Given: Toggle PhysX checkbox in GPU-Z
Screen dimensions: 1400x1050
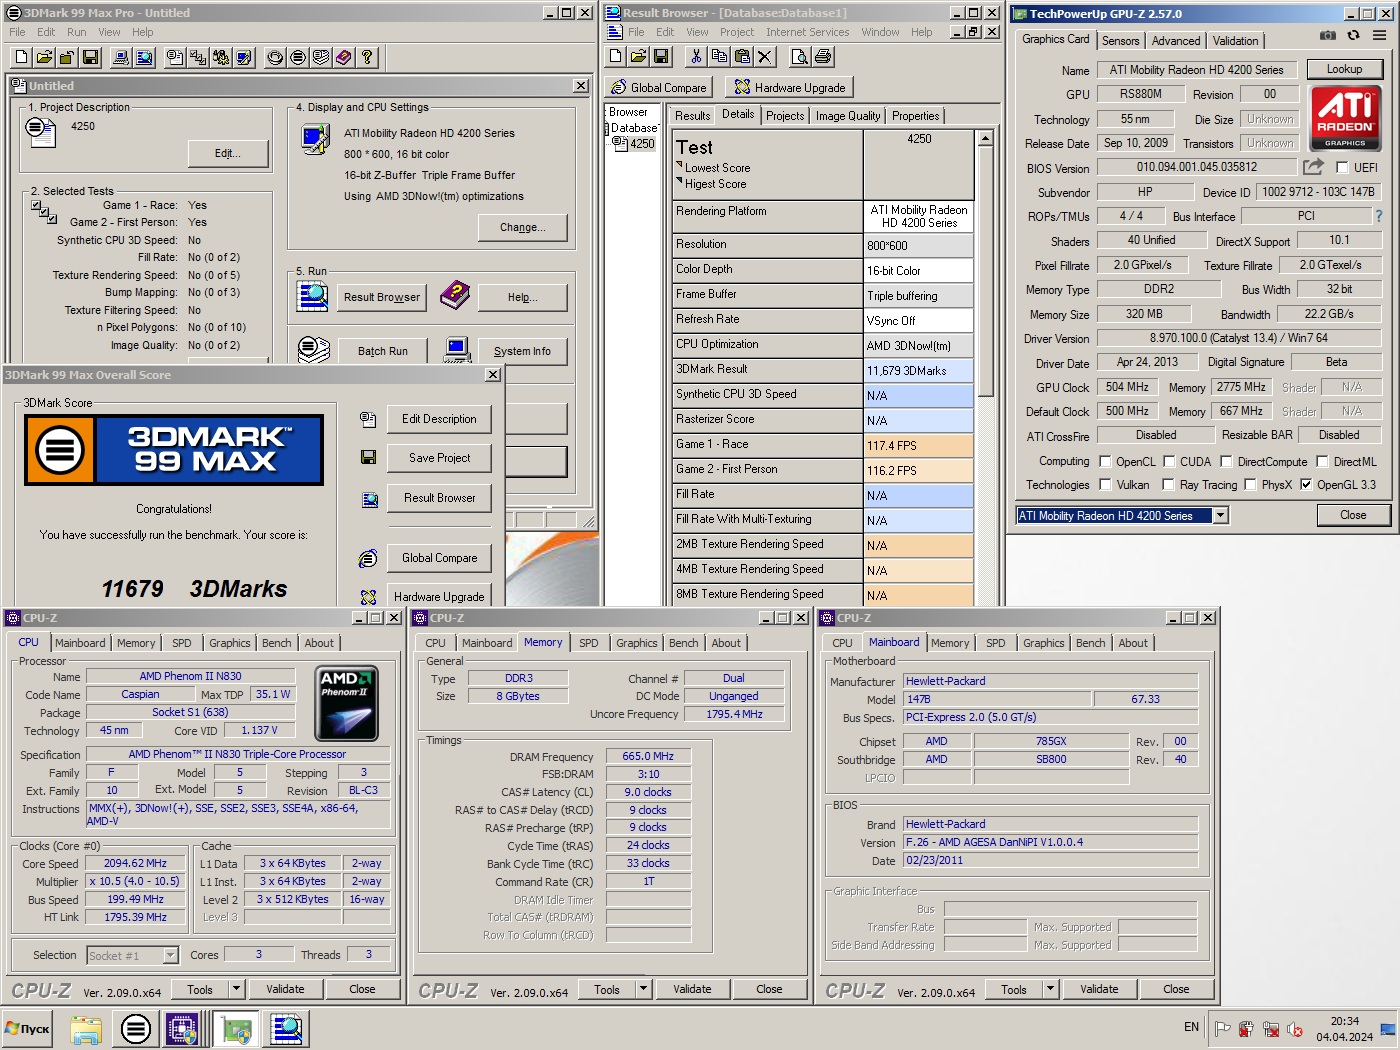Looking at the screenshot, I should 1250,484.
